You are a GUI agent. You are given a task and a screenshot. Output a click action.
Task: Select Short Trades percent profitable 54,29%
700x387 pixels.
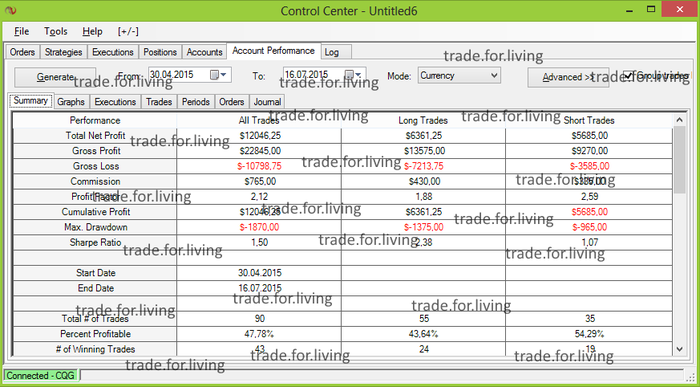[x=589, y=334]
